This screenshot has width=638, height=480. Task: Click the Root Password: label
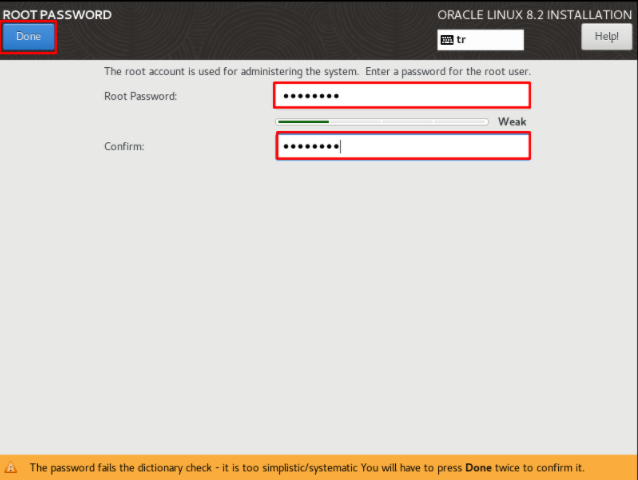(x=140, y=96)
